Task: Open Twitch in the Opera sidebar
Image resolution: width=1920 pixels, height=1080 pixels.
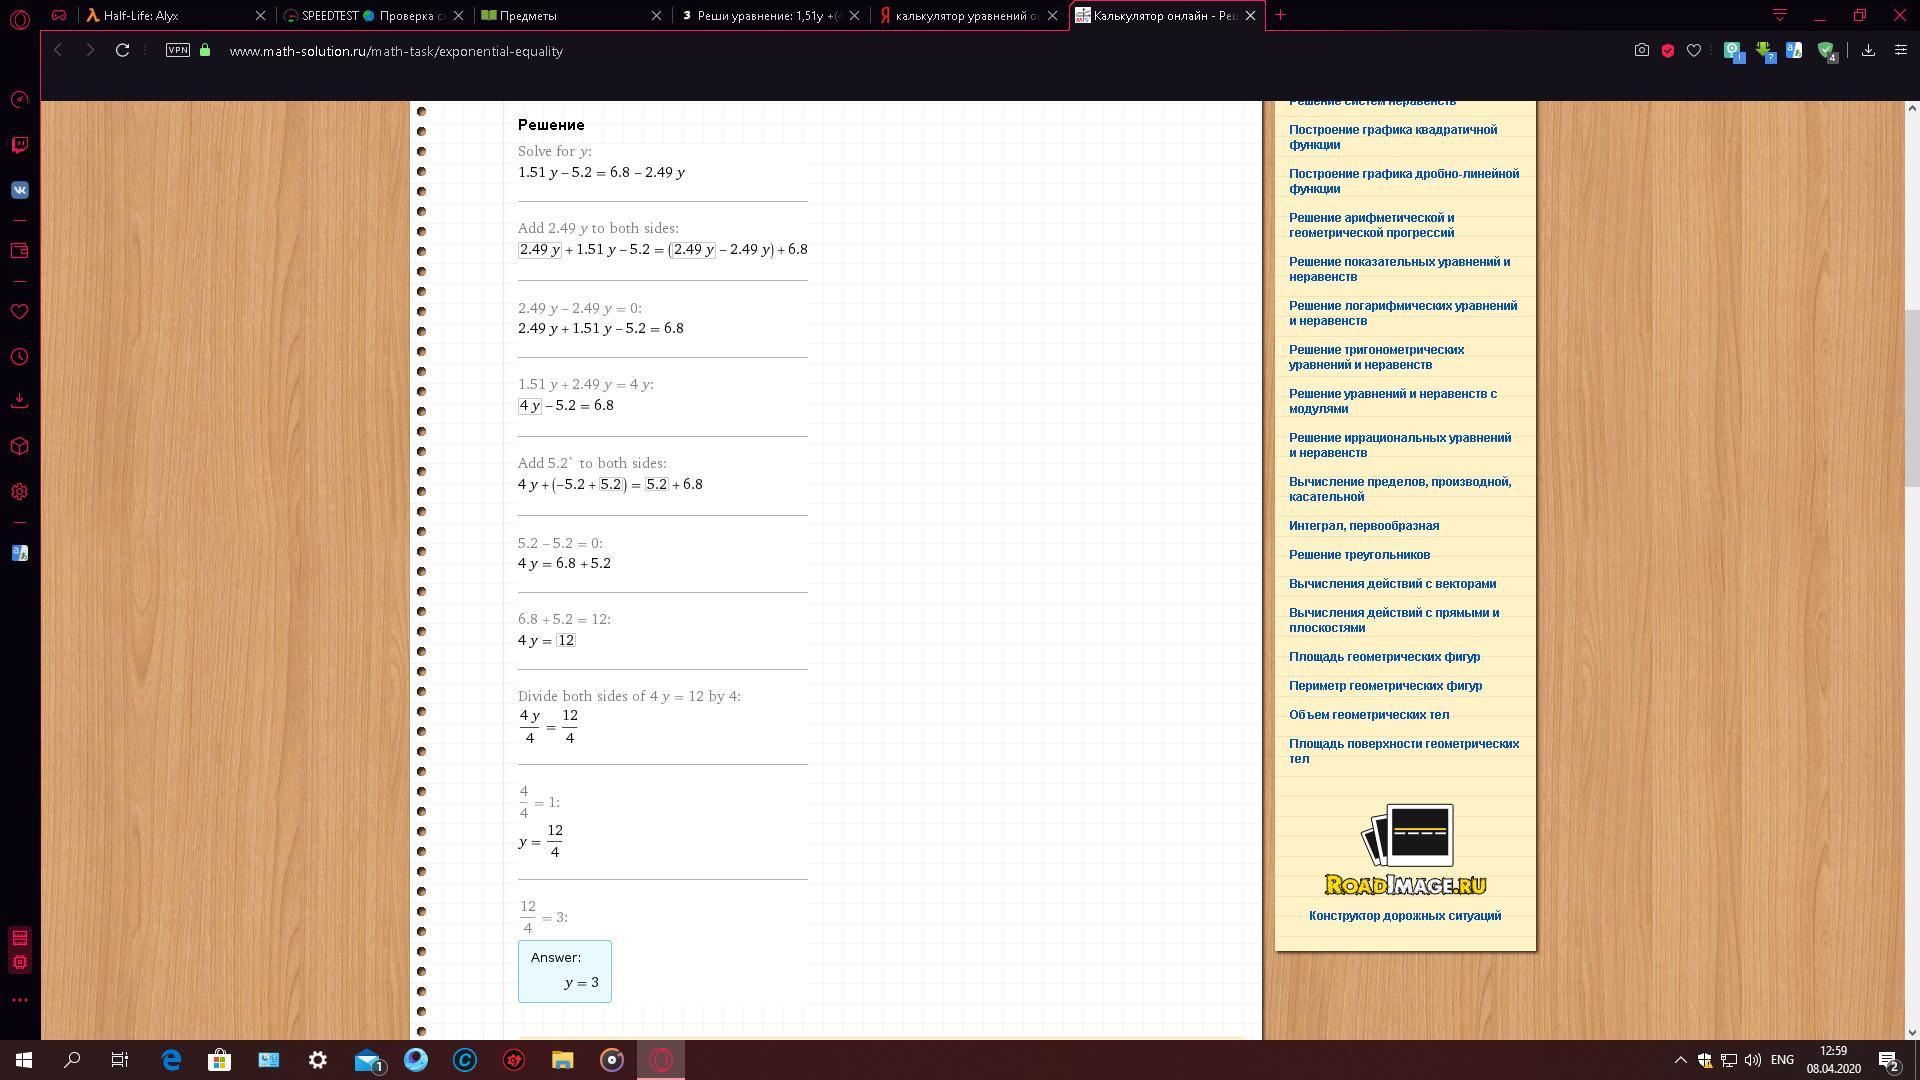Action: pyautogui.click(x=19, y=145)
